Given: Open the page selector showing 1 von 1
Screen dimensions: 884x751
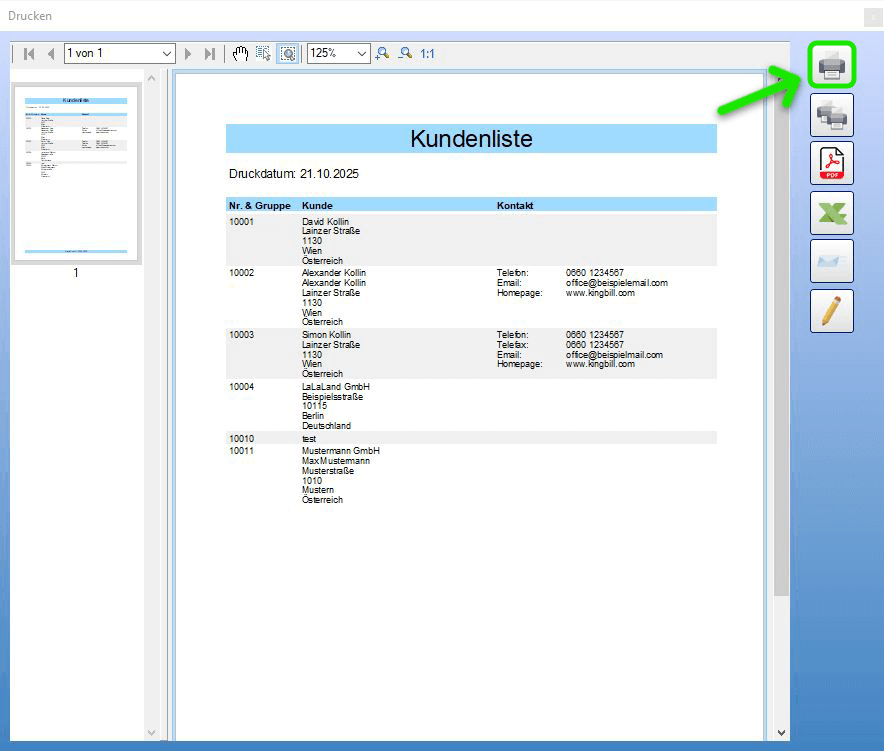Looking at the screenshot, I should [x=119, y=53].
